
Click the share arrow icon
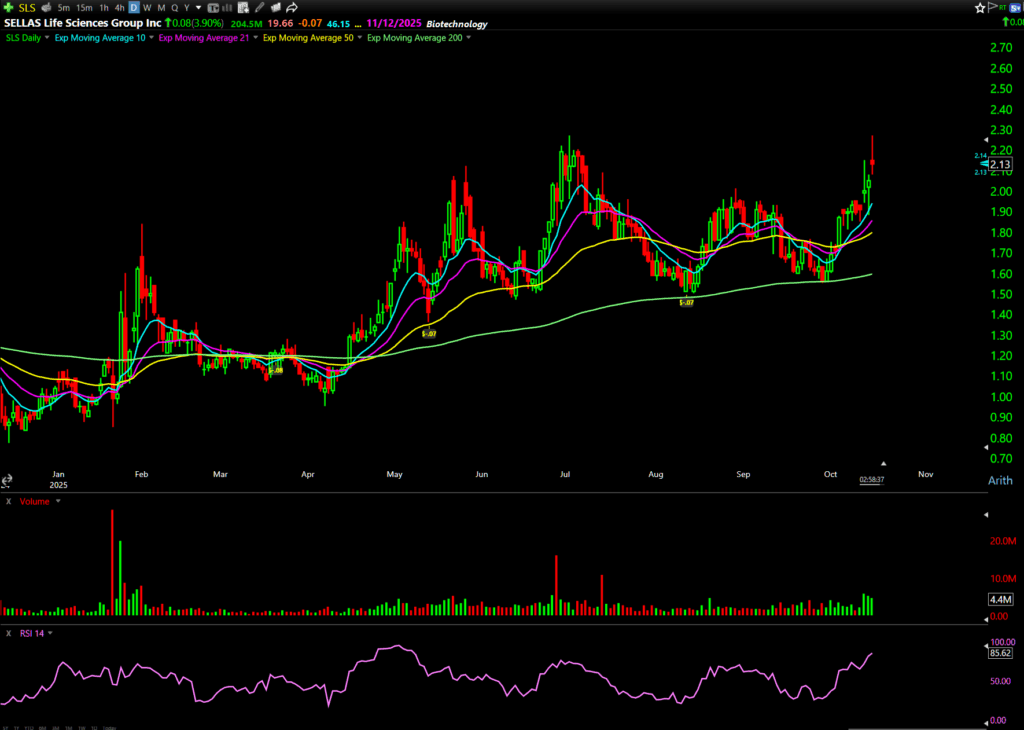[x=291, y=8]
